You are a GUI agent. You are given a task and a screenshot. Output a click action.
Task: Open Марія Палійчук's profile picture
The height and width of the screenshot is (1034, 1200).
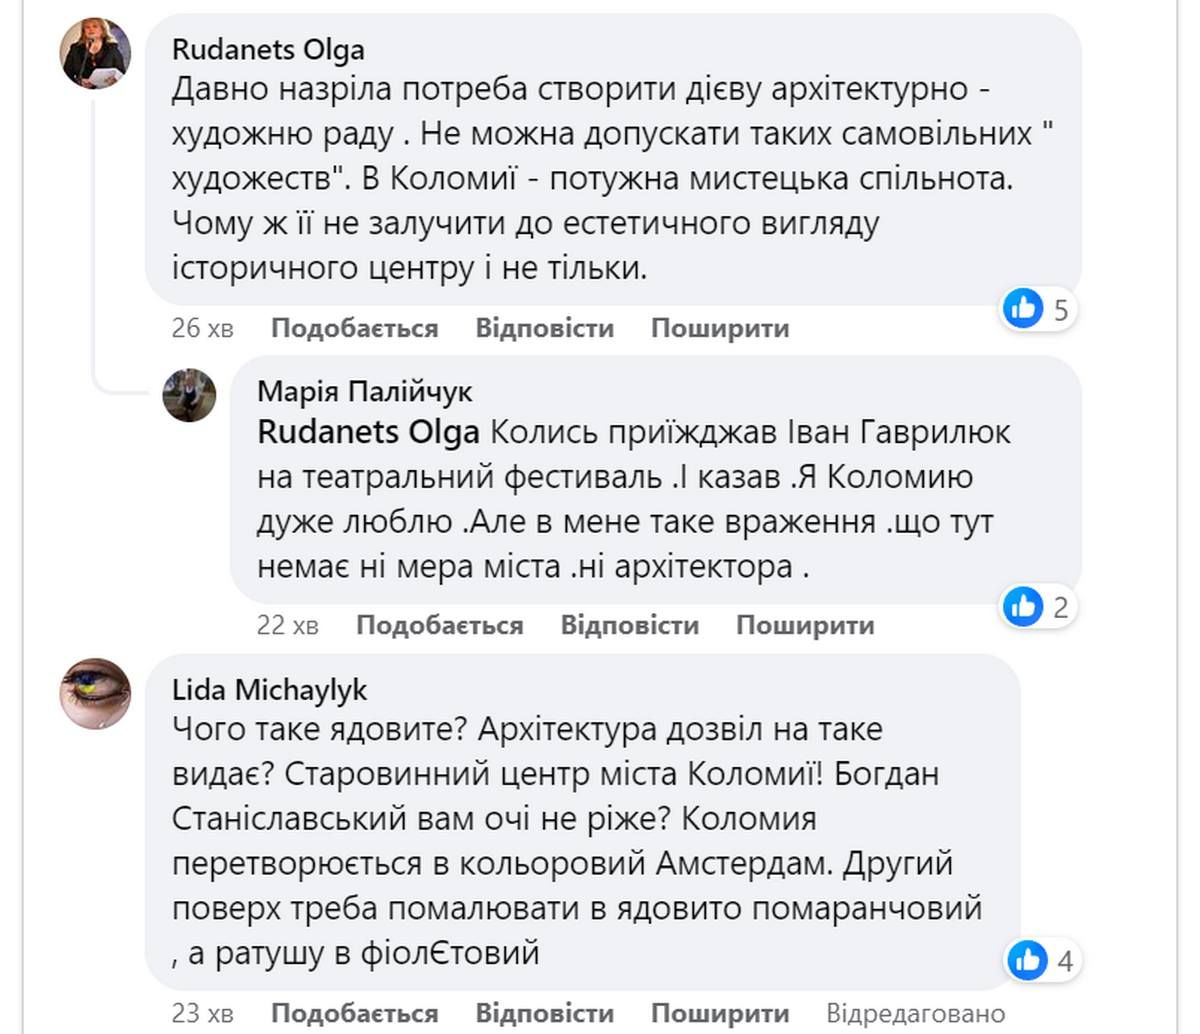click(x=188, y=395)
